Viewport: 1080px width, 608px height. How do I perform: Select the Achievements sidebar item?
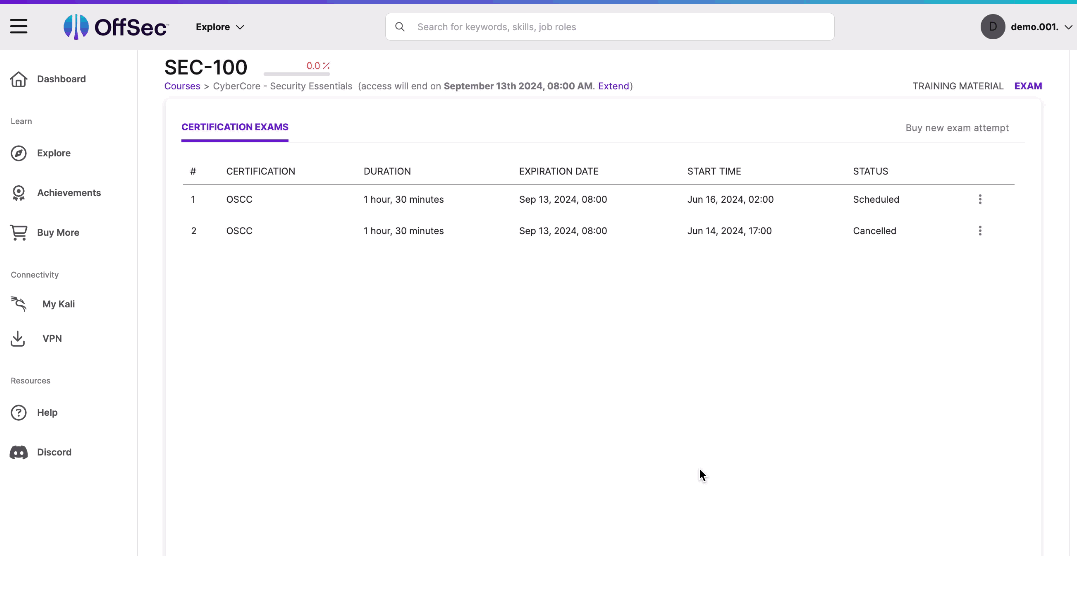68,192
